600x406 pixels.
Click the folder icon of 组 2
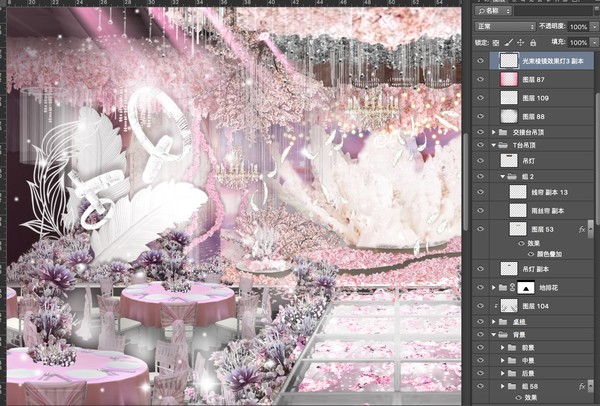tap(512, 177)
